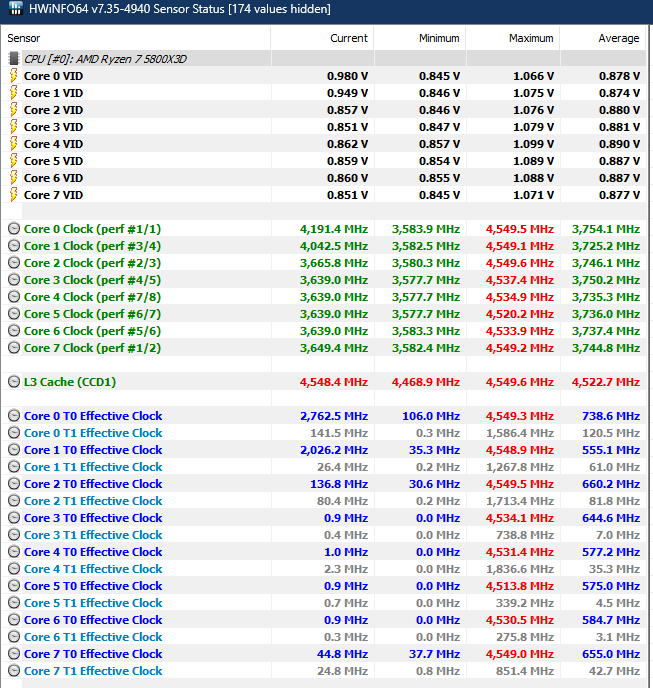Click the 2,026.2 MHz current Core 1 T0 value
This screenshot has height=688, width=653.
[x=334, y=450]
